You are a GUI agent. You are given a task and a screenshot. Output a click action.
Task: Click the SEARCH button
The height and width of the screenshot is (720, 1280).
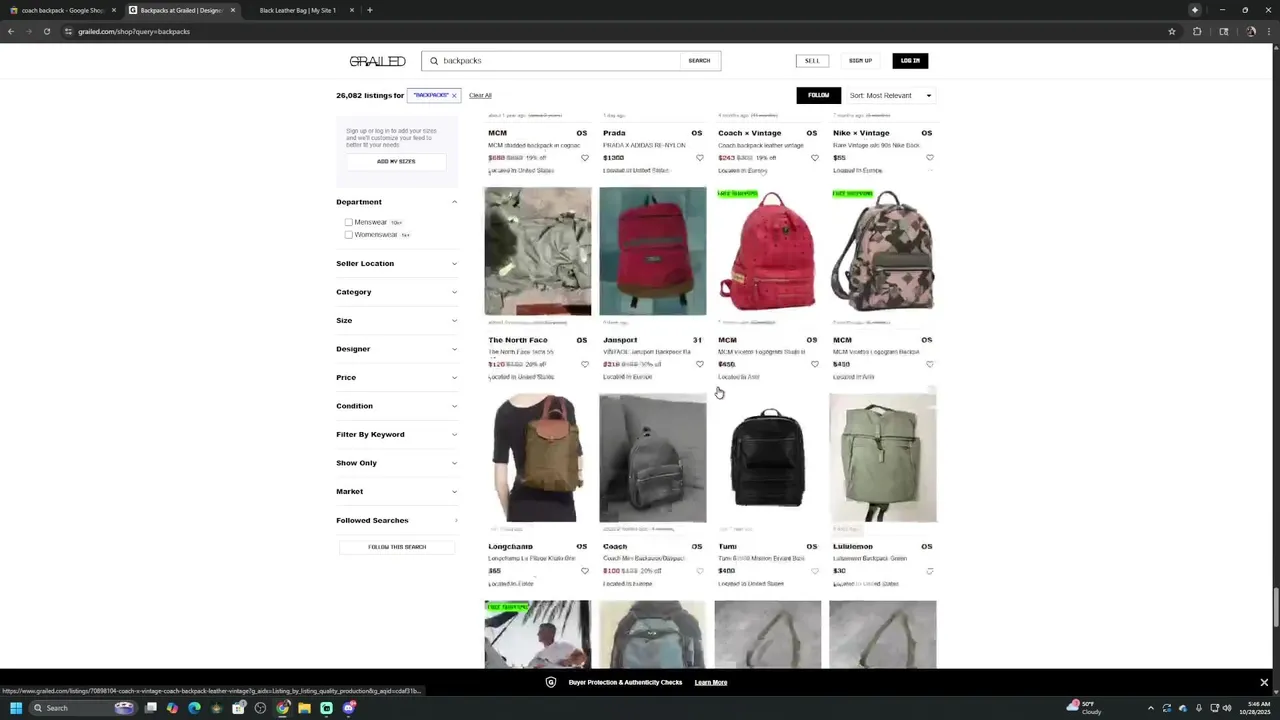click(699, 61)
